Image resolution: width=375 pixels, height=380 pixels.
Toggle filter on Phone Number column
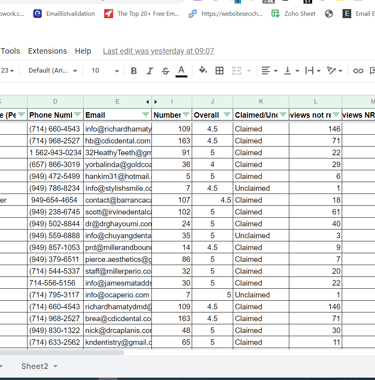(77, 115)
